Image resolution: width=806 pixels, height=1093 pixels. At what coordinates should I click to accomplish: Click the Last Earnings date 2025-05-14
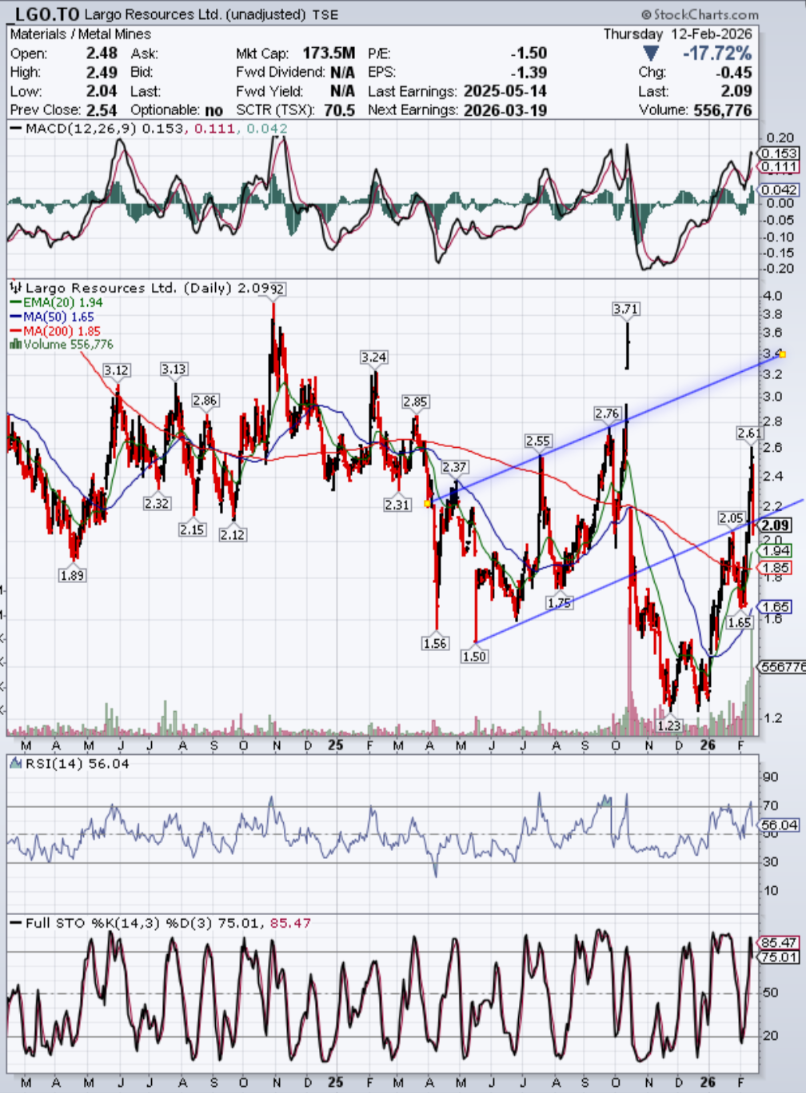tap(505, 91)
